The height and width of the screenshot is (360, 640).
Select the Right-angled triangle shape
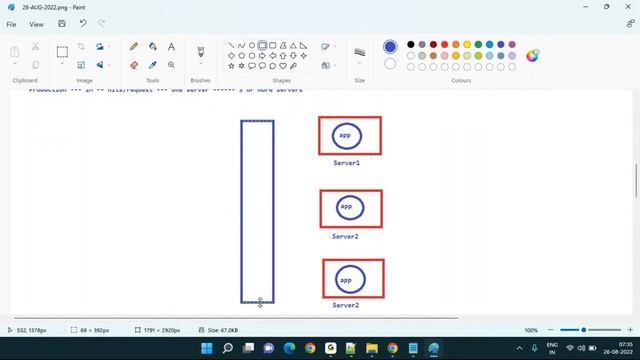coord(303,45)
